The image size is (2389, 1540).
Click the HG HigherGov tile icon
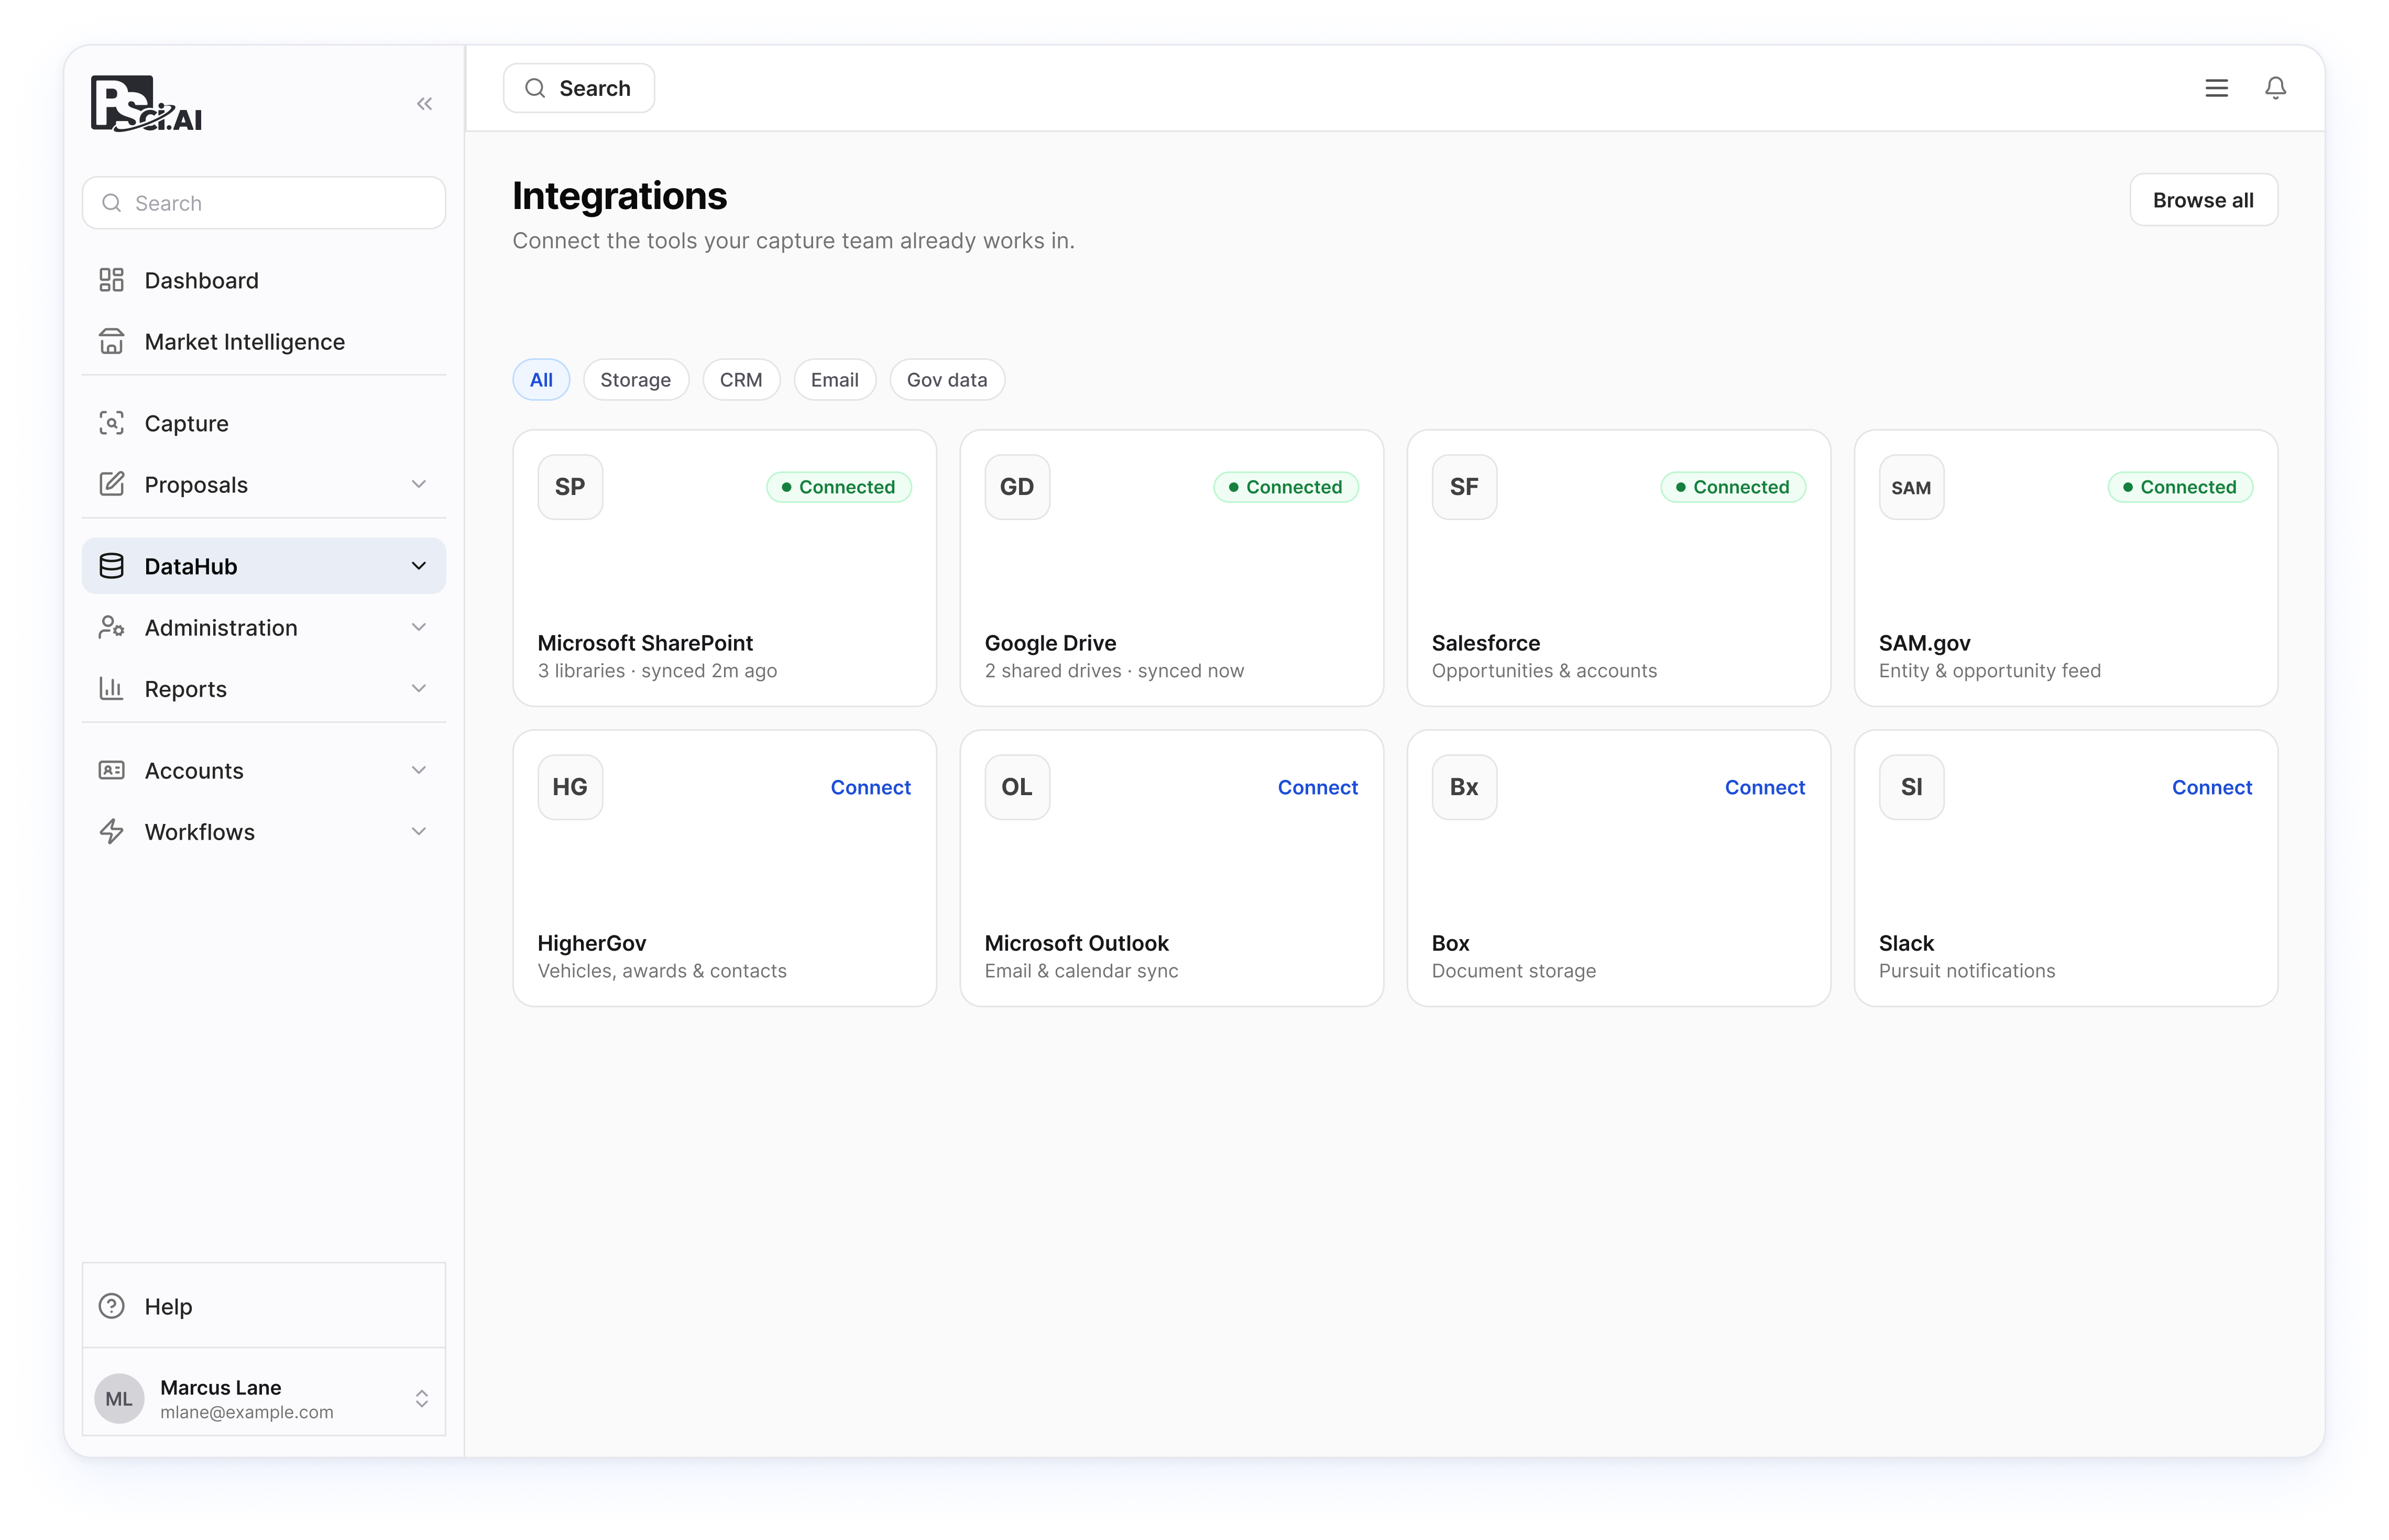[x=570, y=787]
